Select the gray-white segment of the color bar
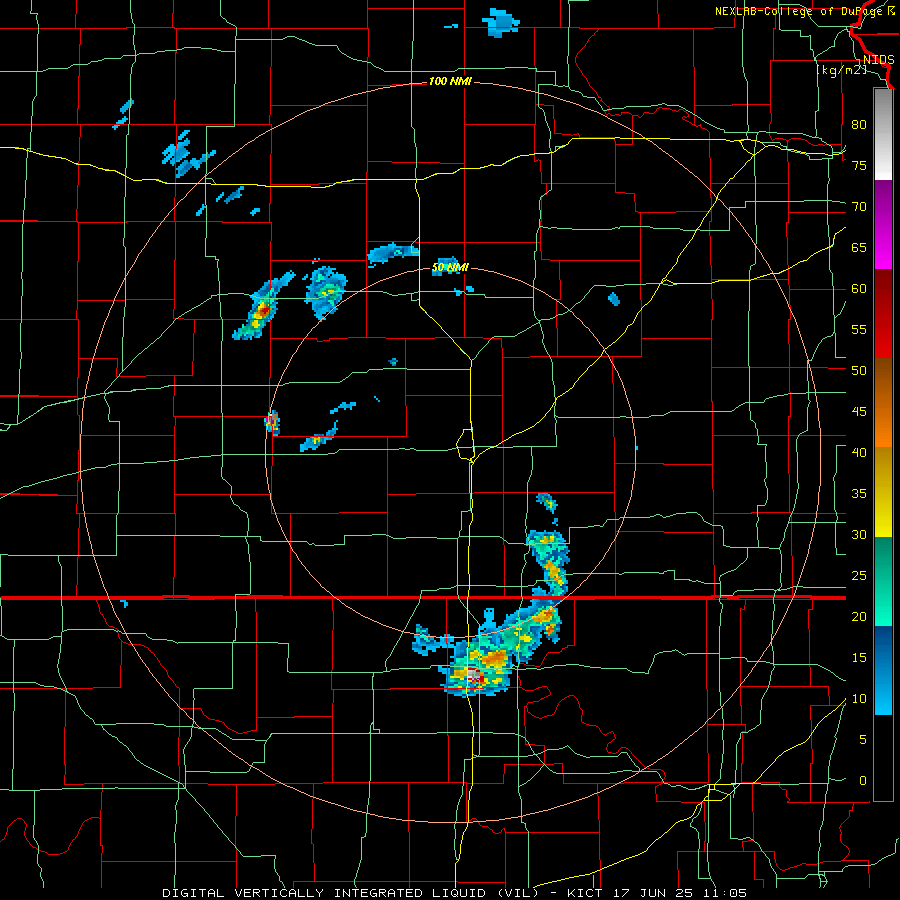This screenshot has width=900, height=900. click(x=883, y=135)
